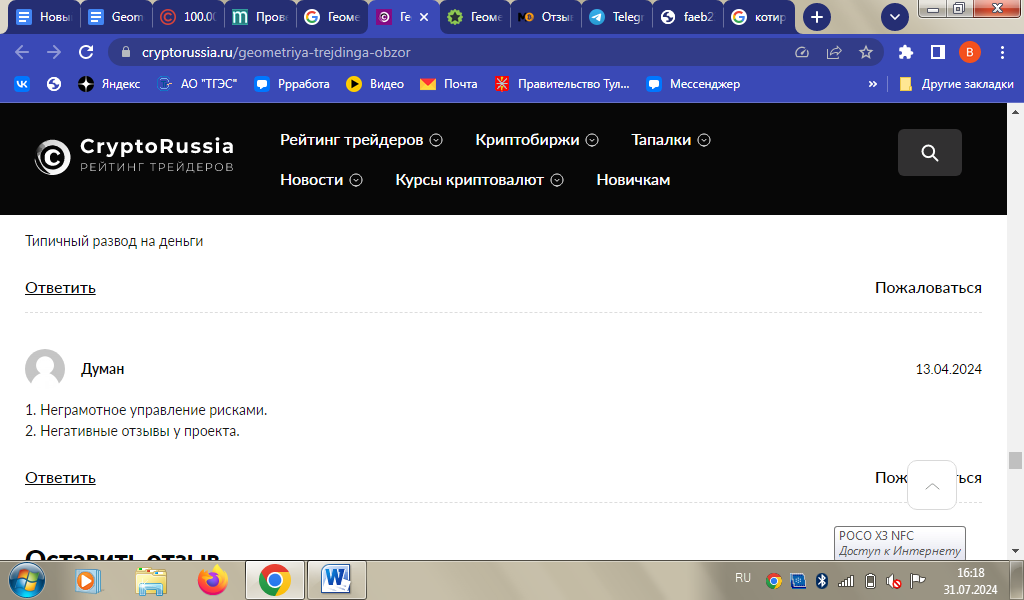1024x600 pixels.
Task: Click the date 13.04.2024 on comment
Action: [948, 369]
